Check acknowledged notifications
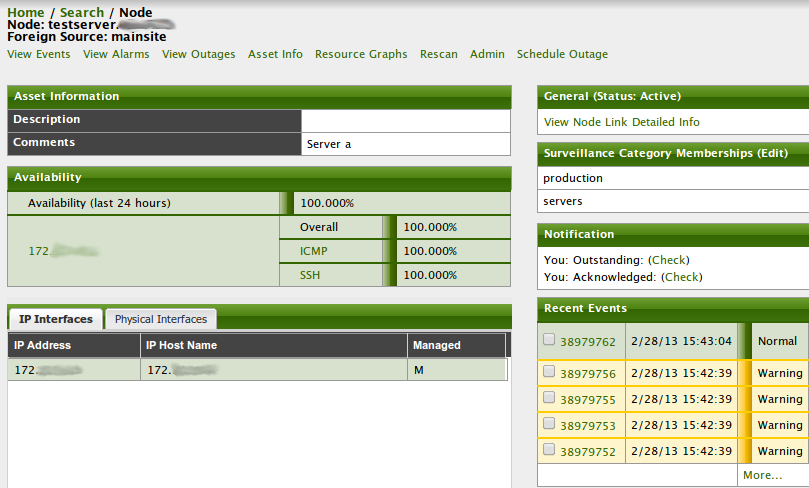Viewport: 809px width, 488px height. tap(682, 277)
